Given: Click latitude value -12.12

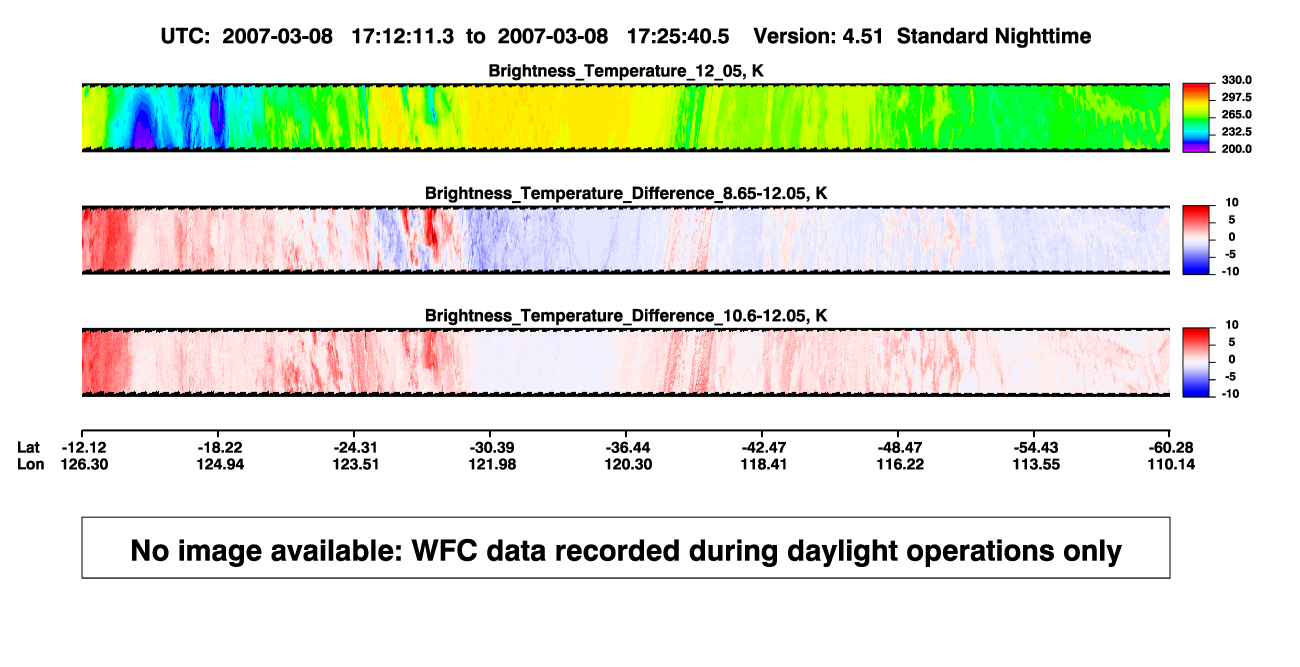Looking at the screenshot, I should (85, 446).
